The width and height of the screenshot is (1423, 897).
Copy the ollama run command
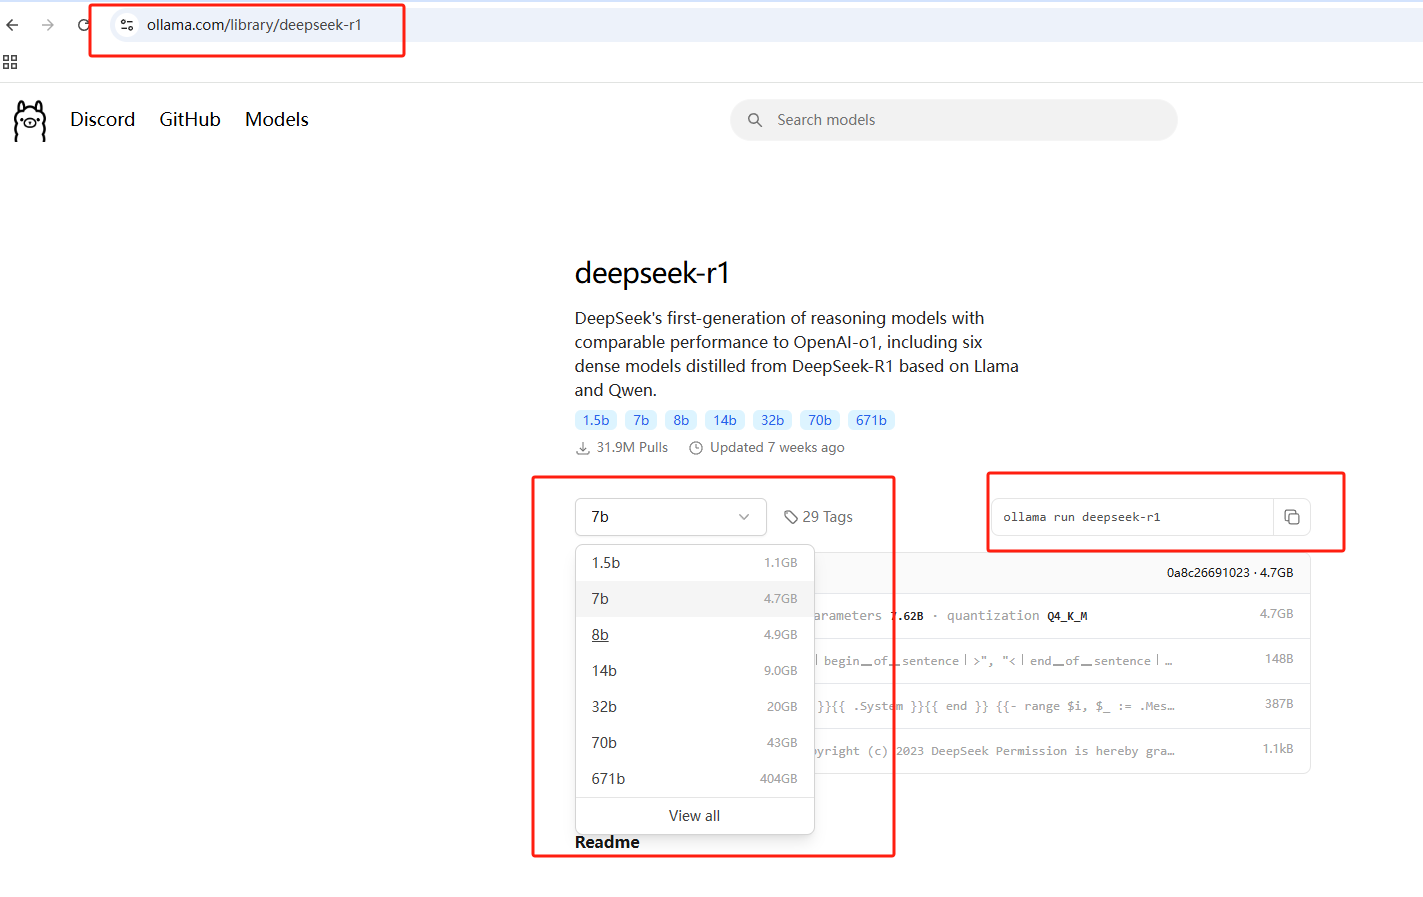pos(1292,517)
